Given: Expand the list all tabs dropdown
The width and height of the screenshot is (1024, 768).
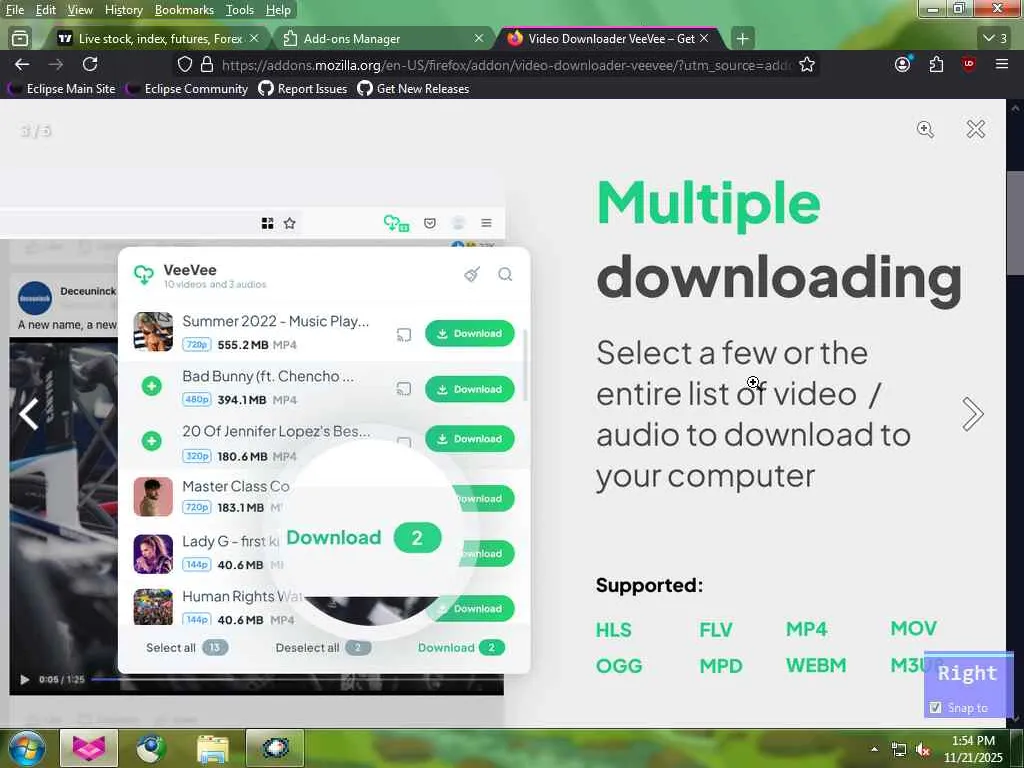Looking at the screenshot, I should pos(995,39).
